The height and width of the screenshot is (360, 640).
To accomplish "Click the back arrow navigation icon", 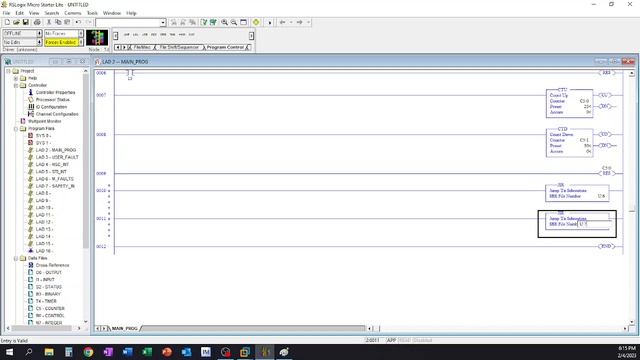I will coord(282,22).
